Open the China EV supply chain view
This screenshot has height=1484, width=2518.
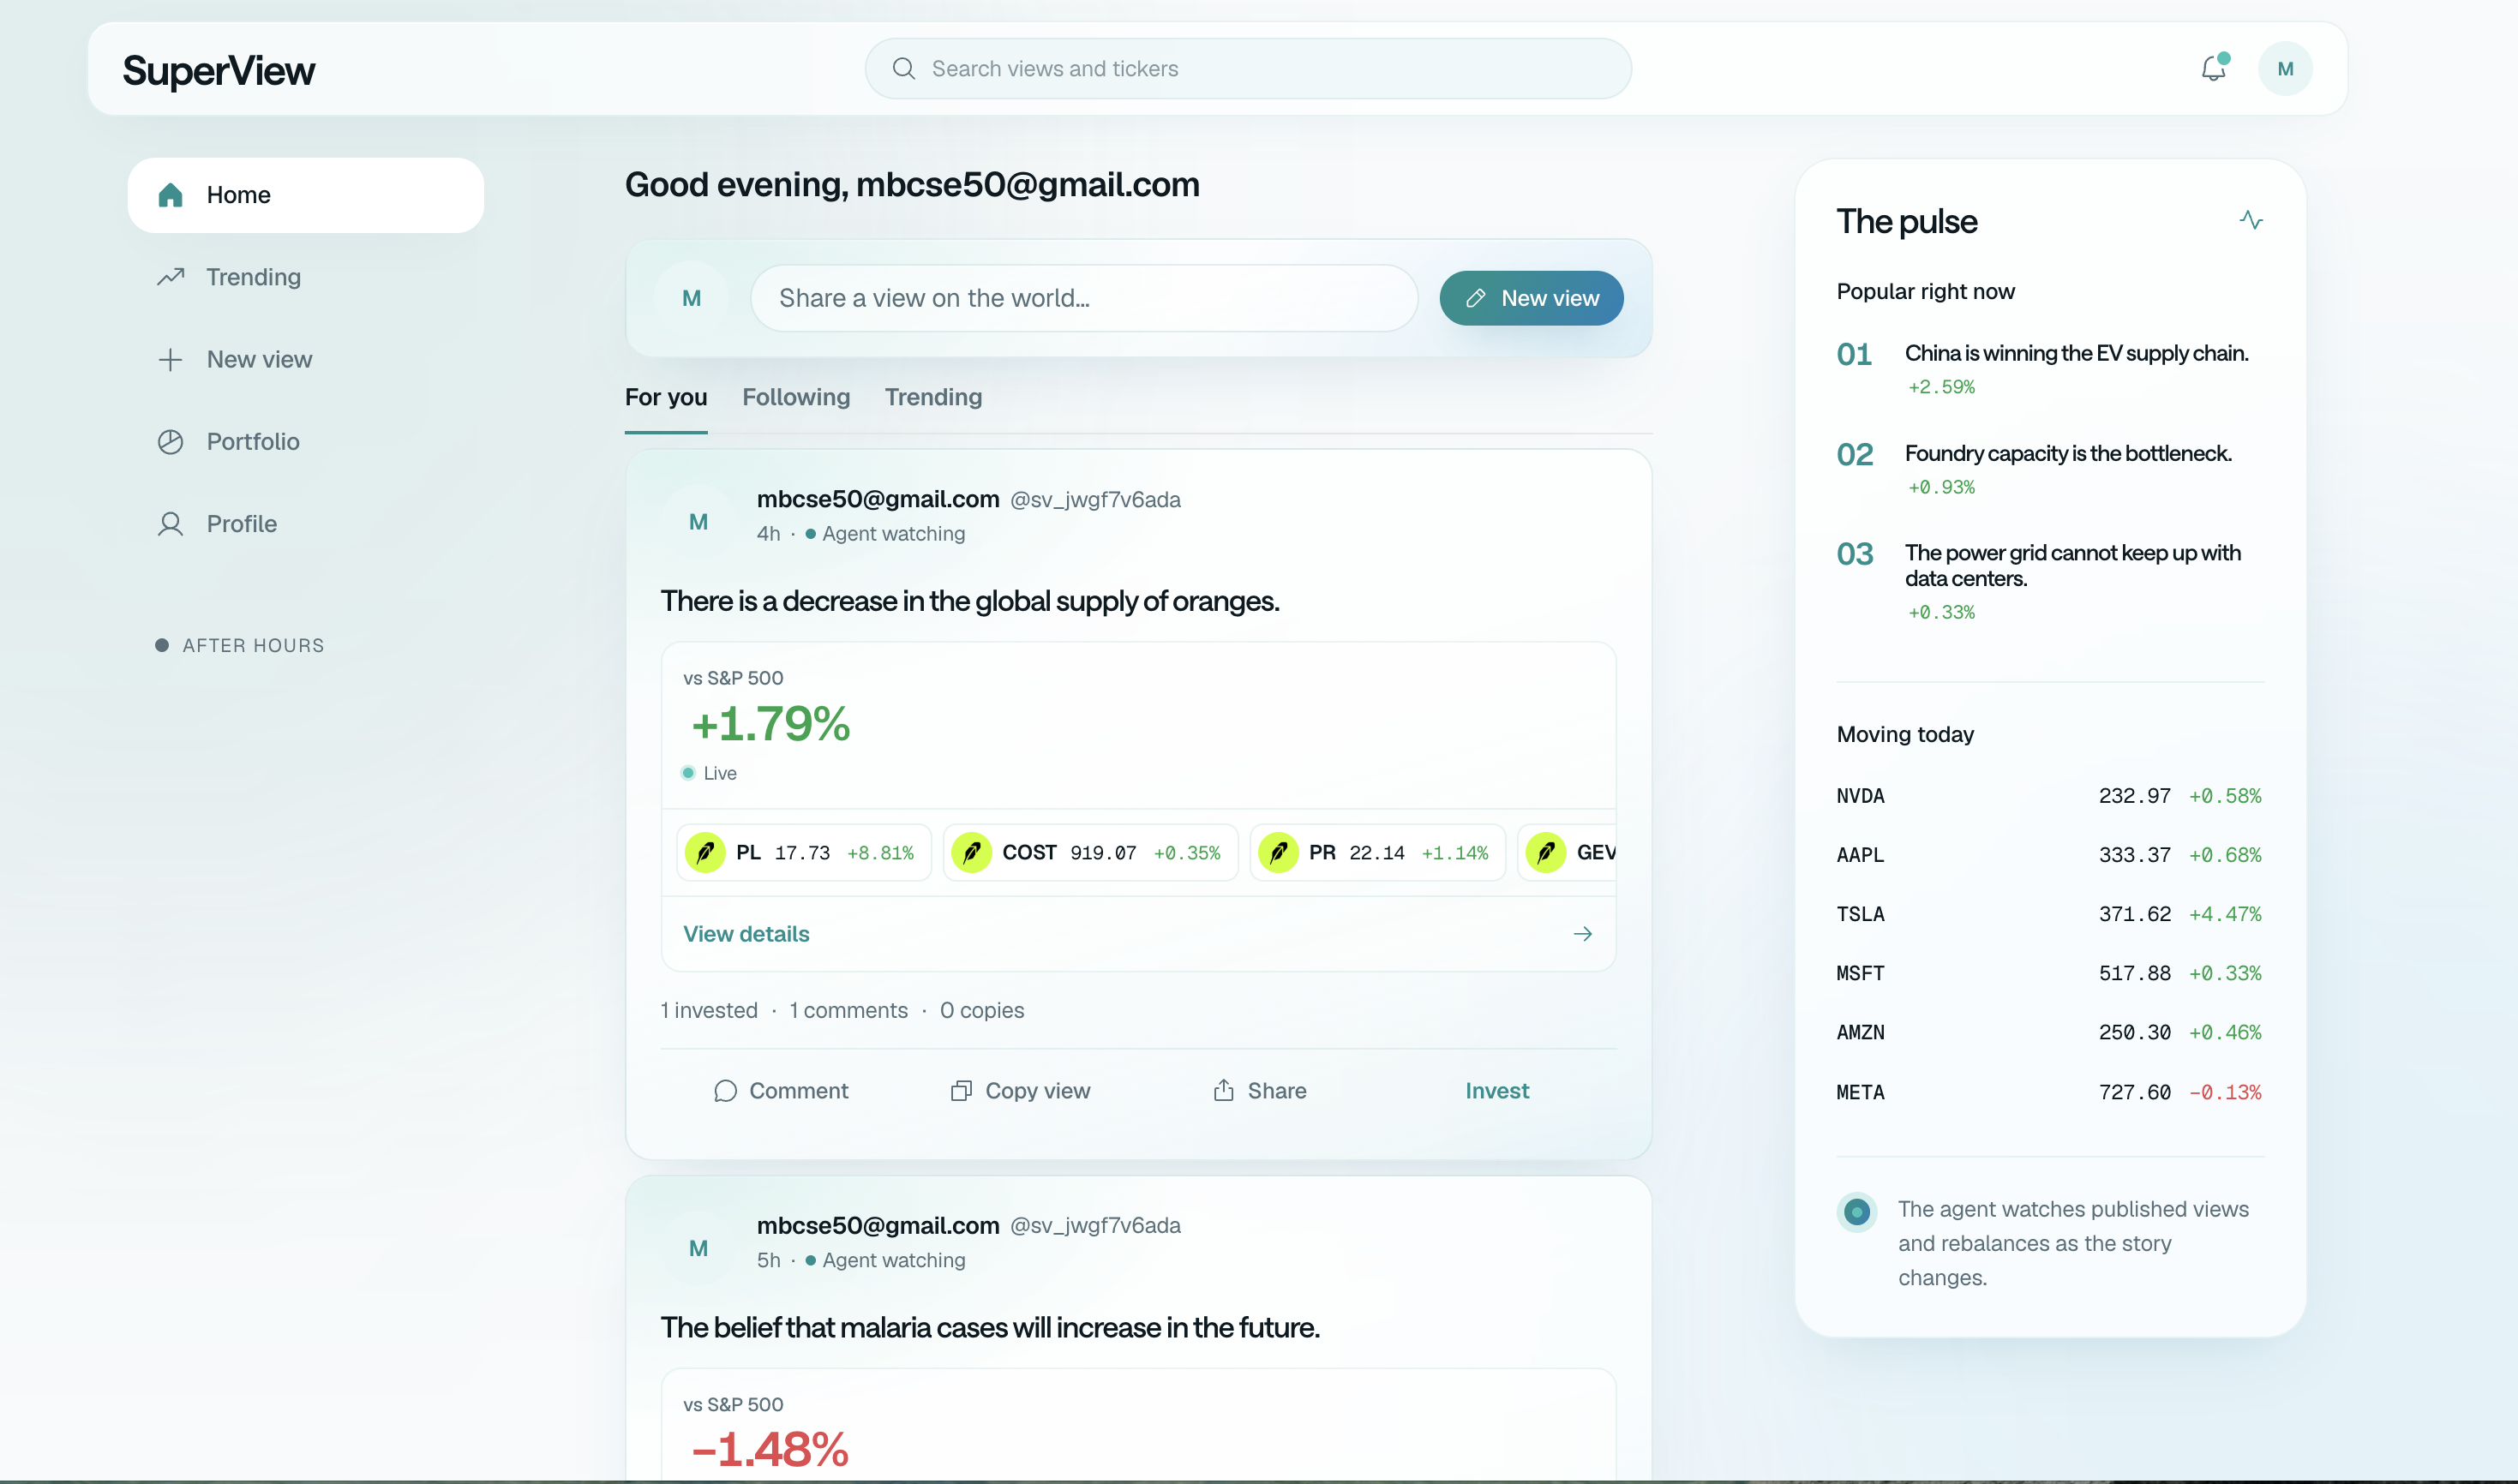(x=2076, y=353)
